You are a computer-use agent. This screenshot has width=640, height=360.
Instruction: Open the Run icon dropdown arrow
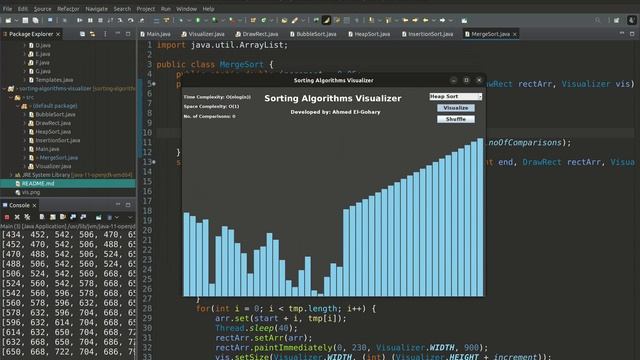206,20
